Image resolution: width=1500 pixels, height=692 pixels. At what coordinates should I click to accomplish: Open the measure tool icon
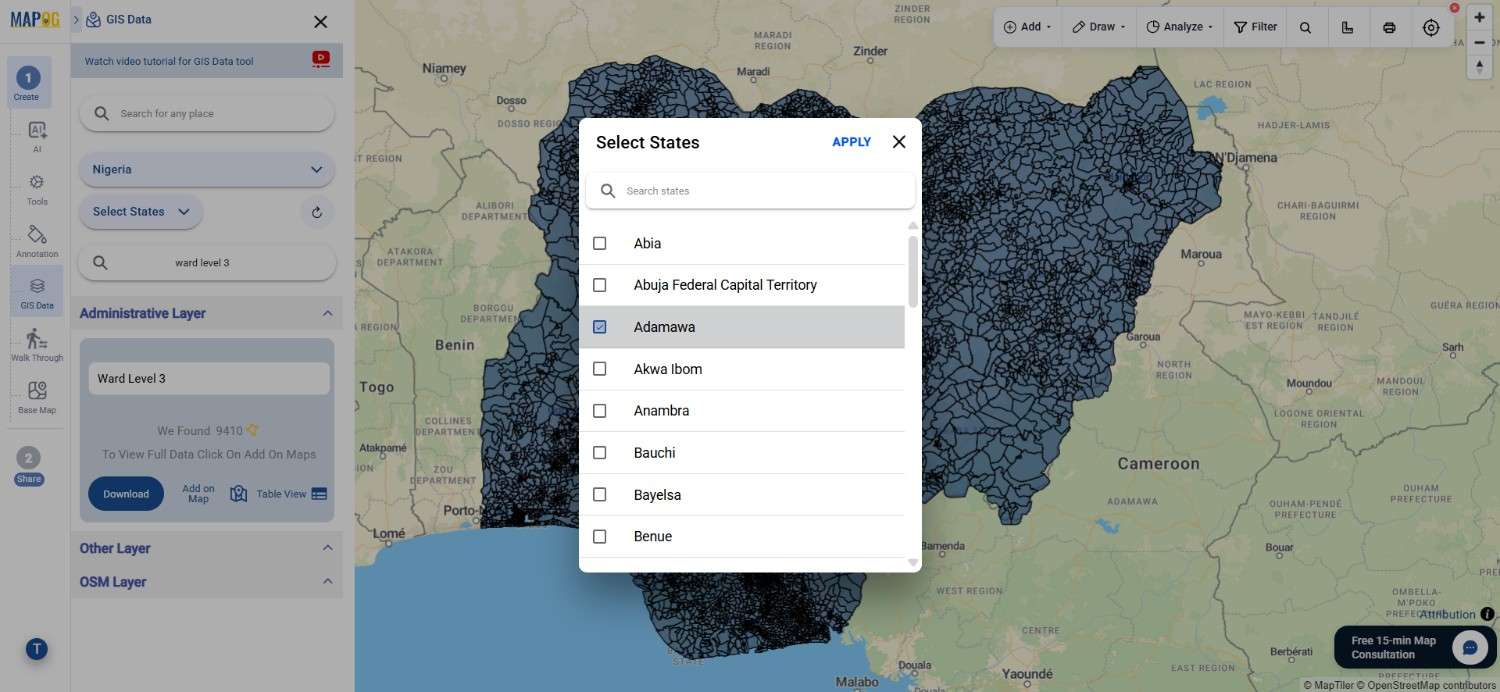pyautogui.click(x=1347, y=28)
